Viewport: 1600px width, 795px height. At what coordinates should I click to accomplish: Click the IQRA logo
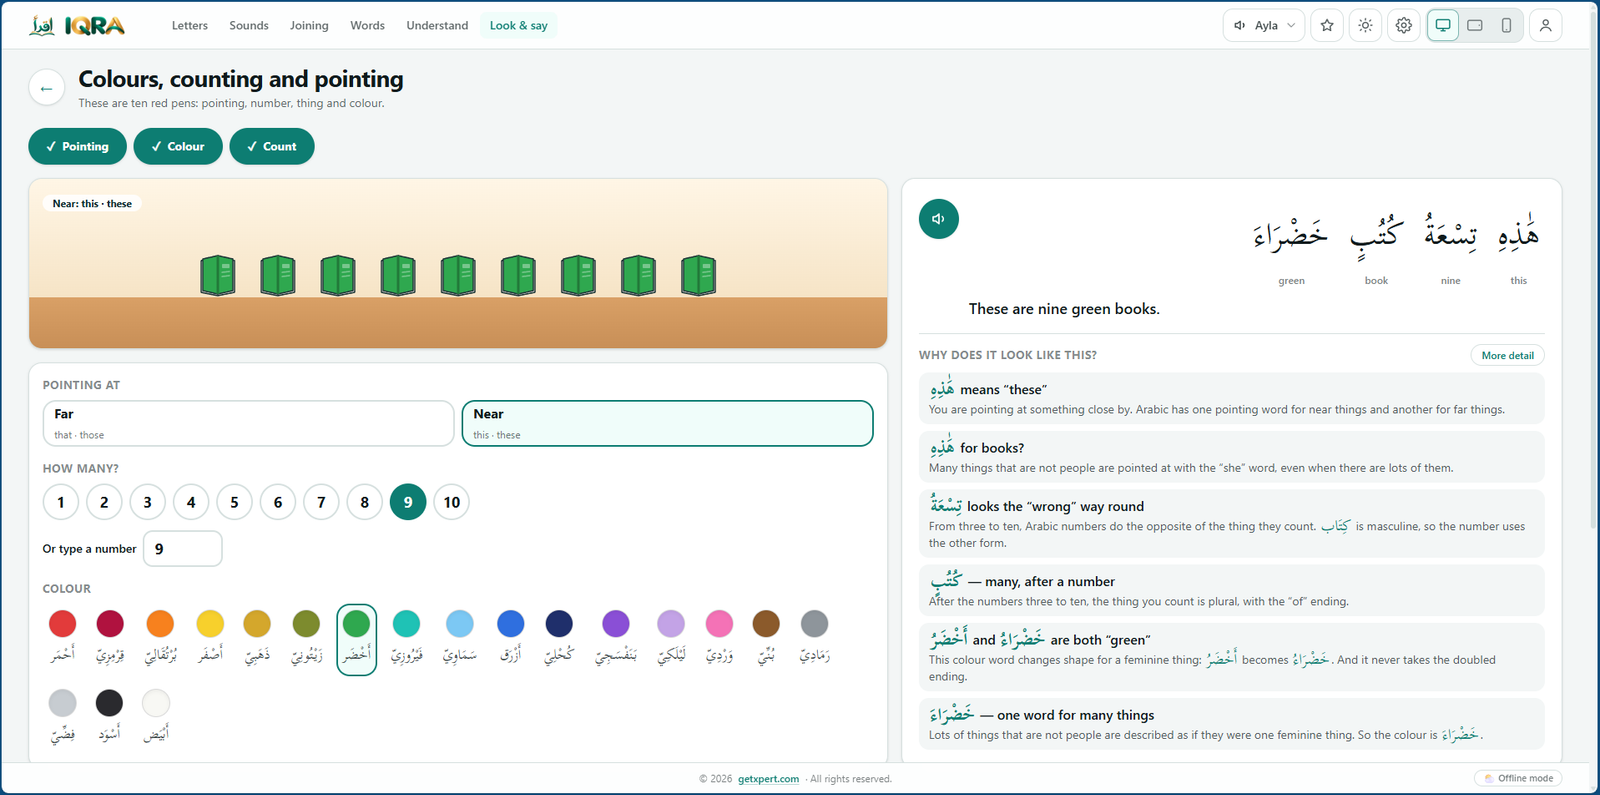77,26
